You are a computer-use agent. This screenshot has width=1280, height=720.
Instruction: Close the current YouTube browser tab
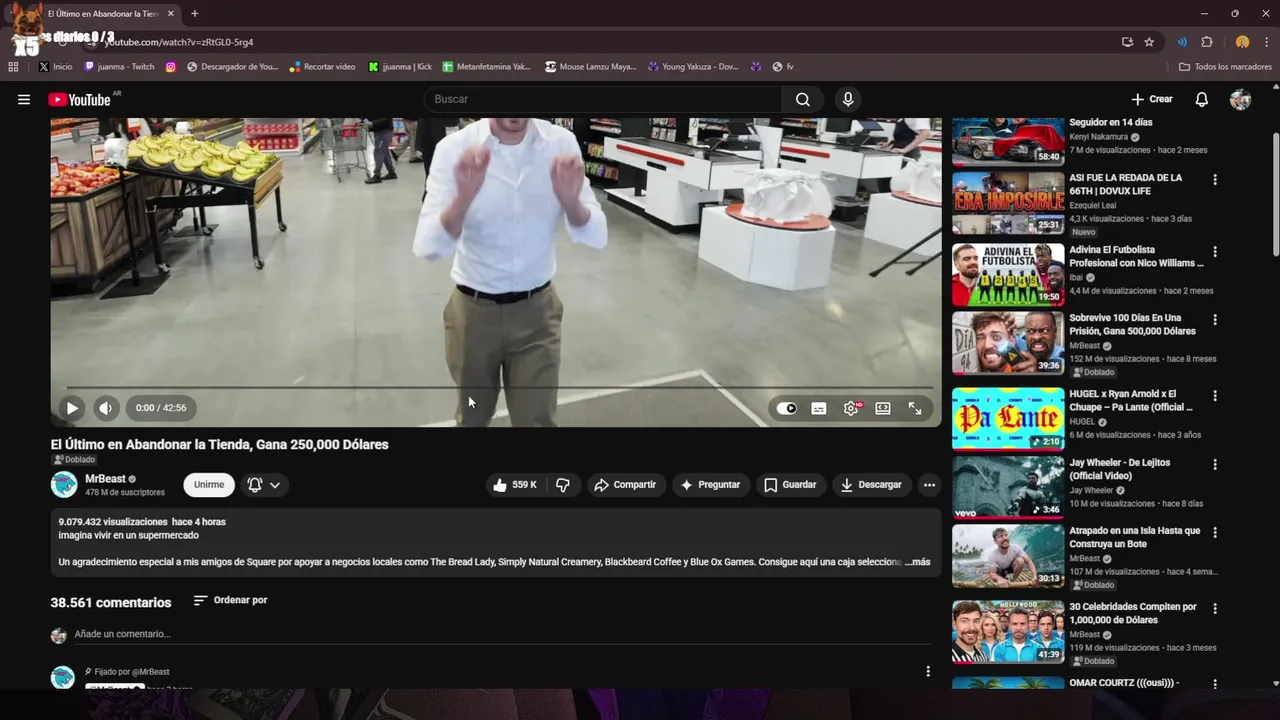click(171, 14)
